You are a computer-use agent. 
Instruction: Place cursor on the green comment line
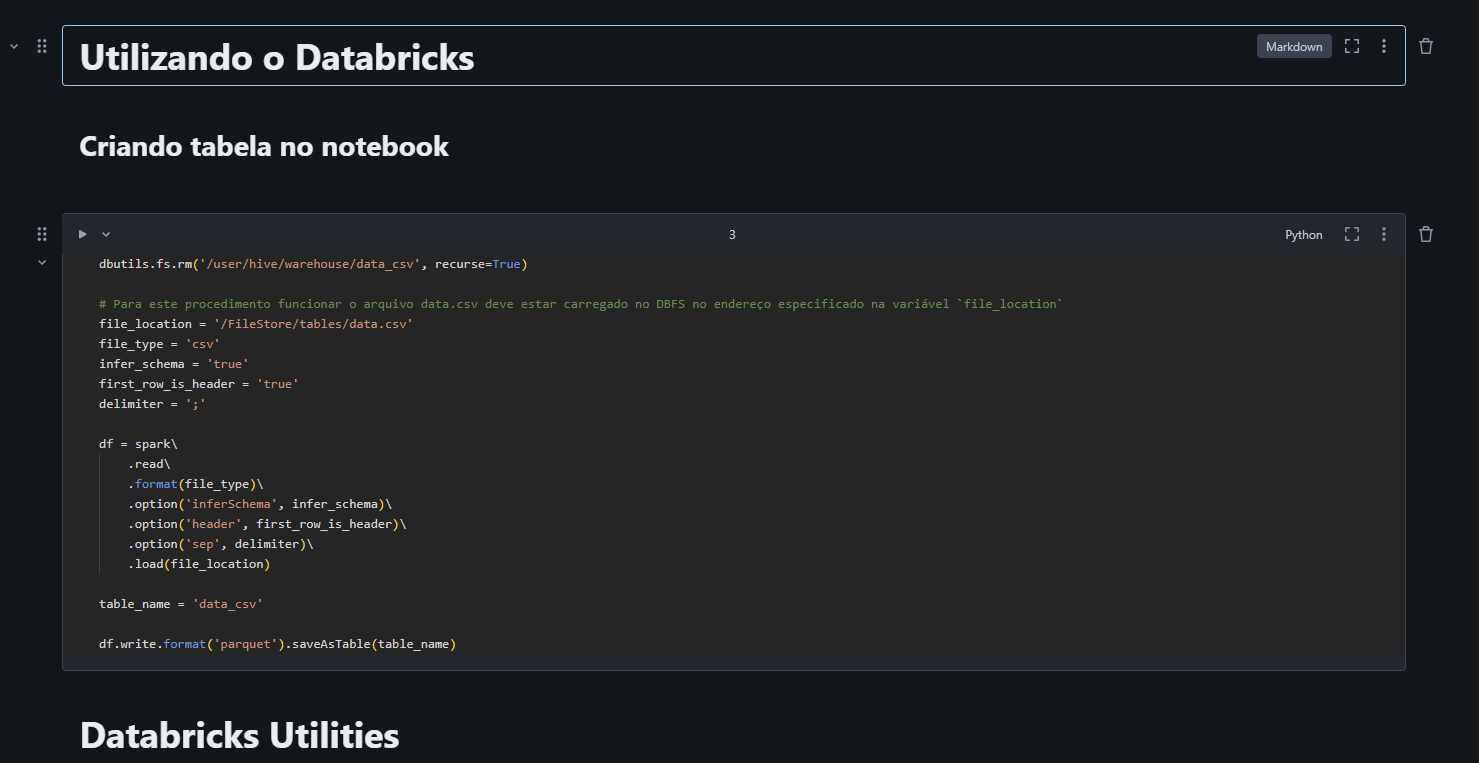(x=581, y=304)
